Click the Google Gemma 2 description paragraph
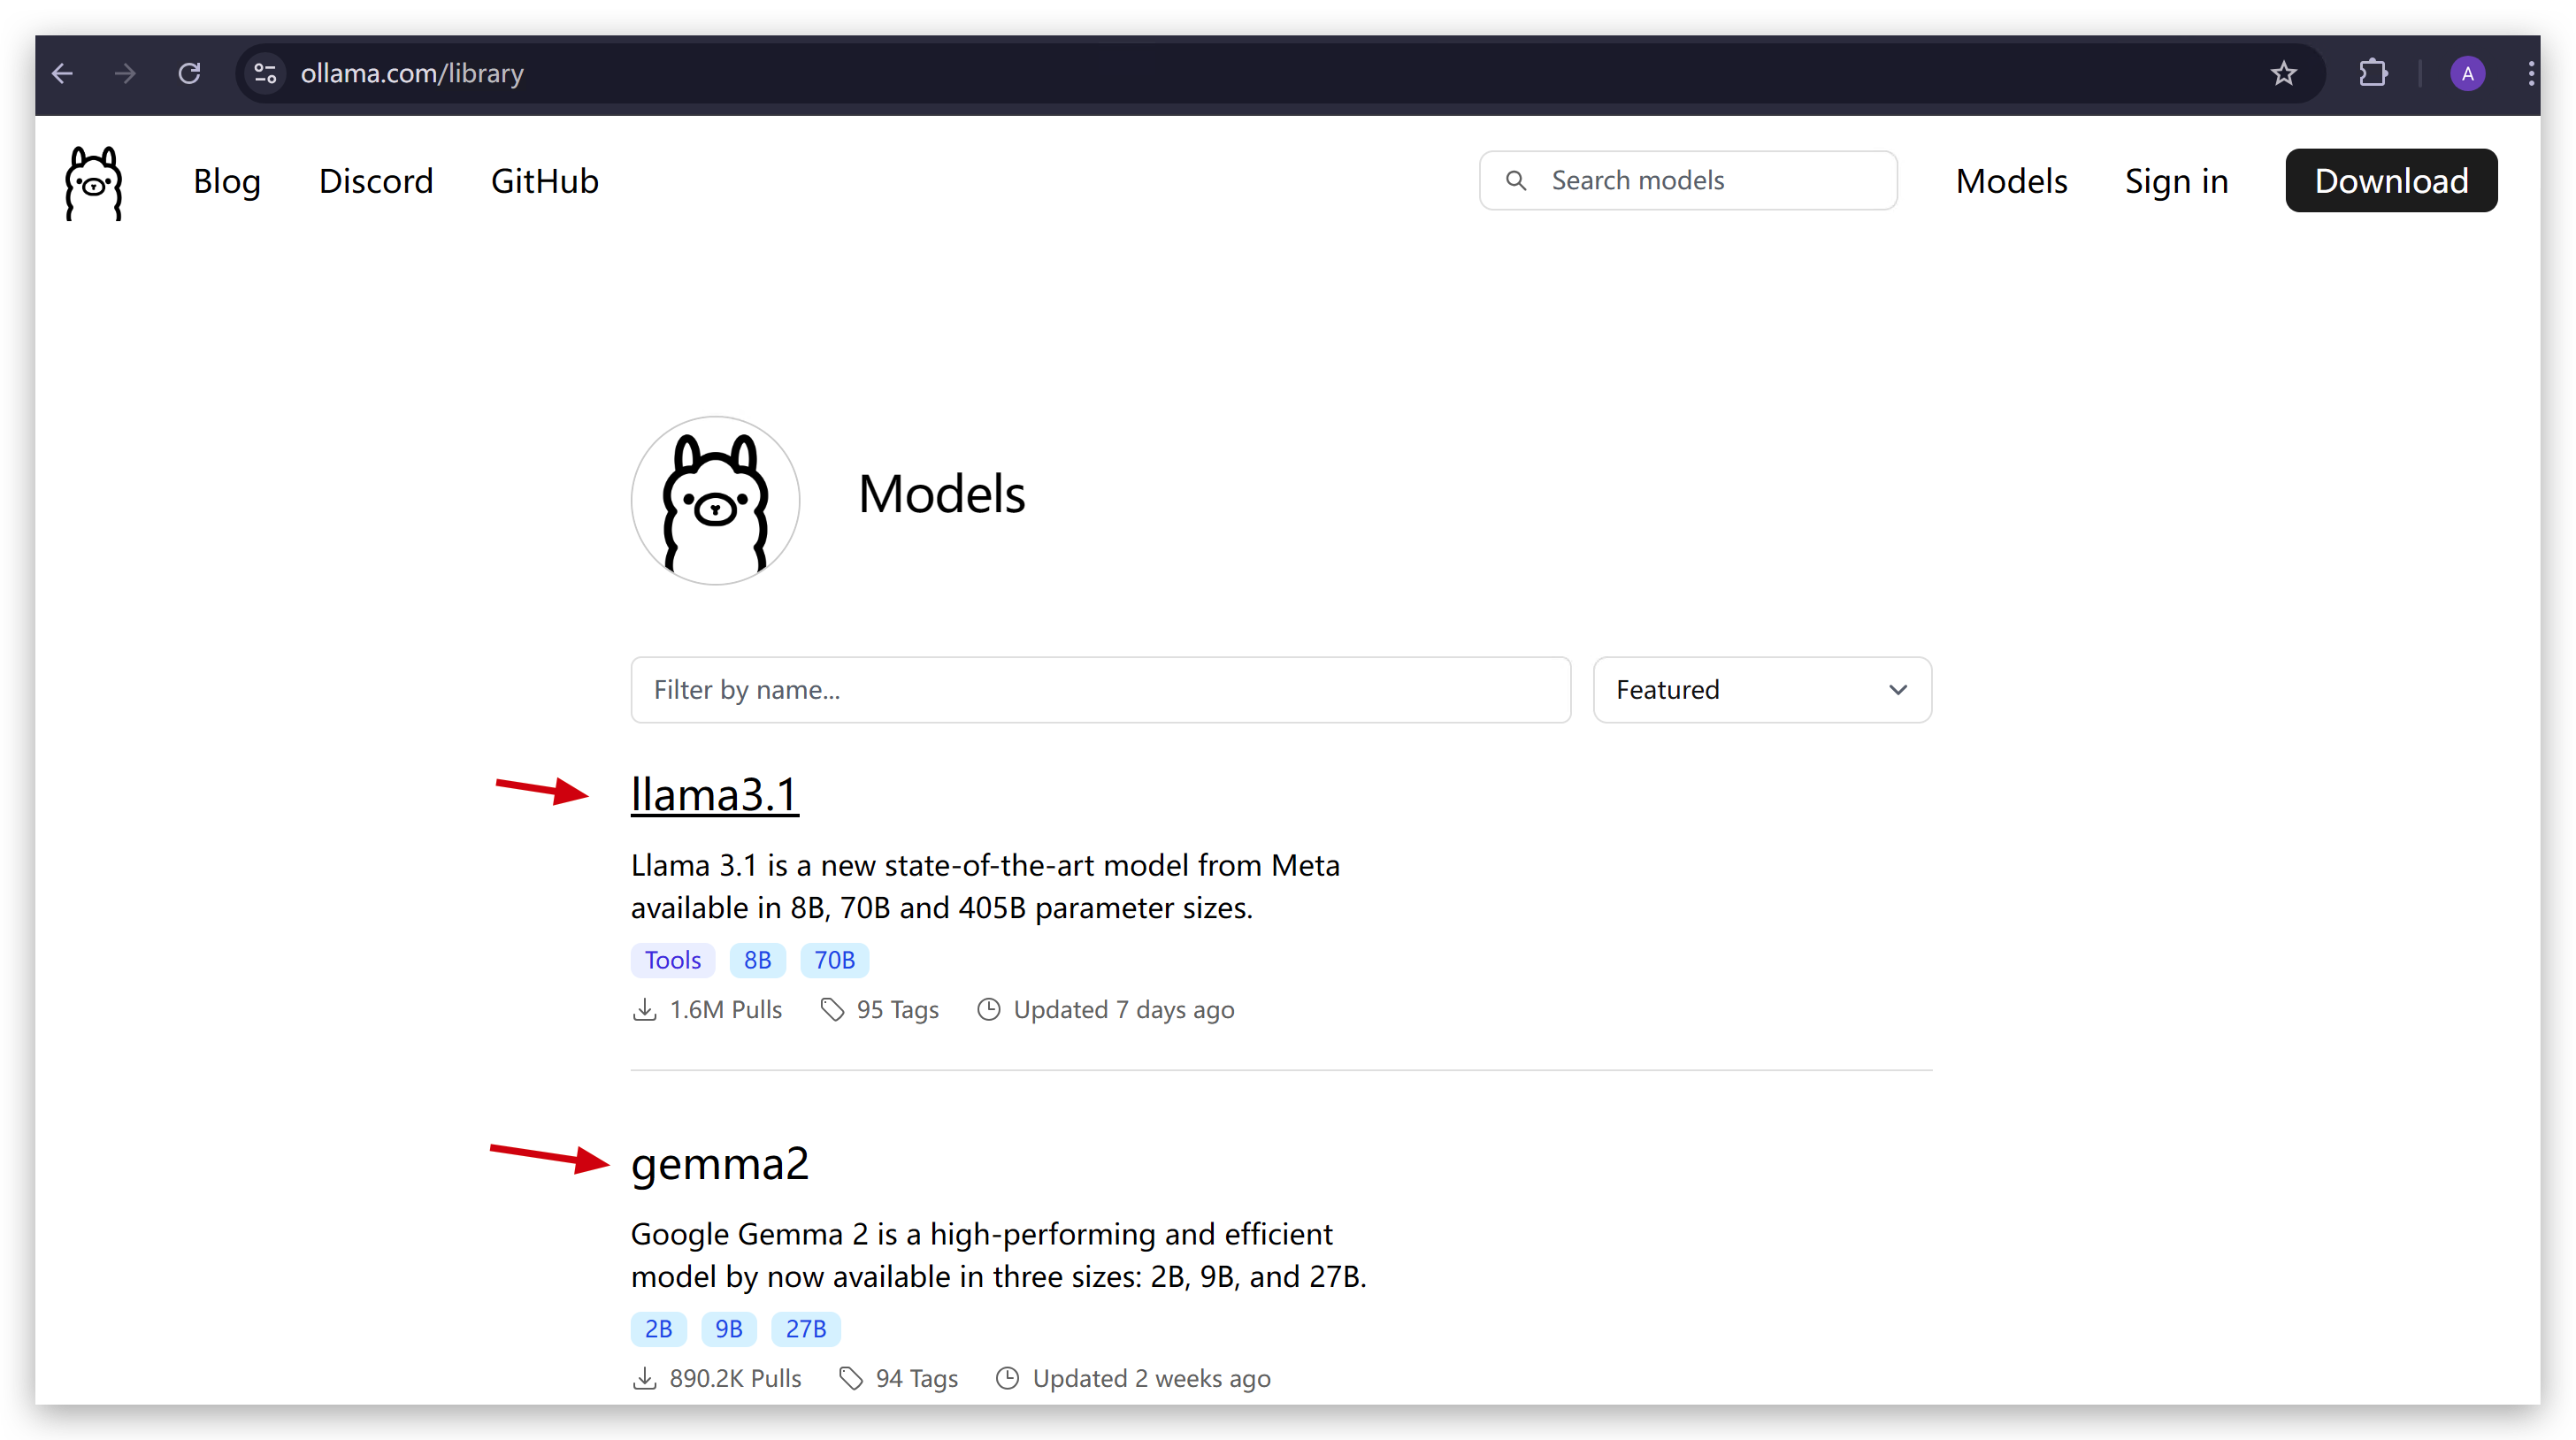 coord(998,1255)
